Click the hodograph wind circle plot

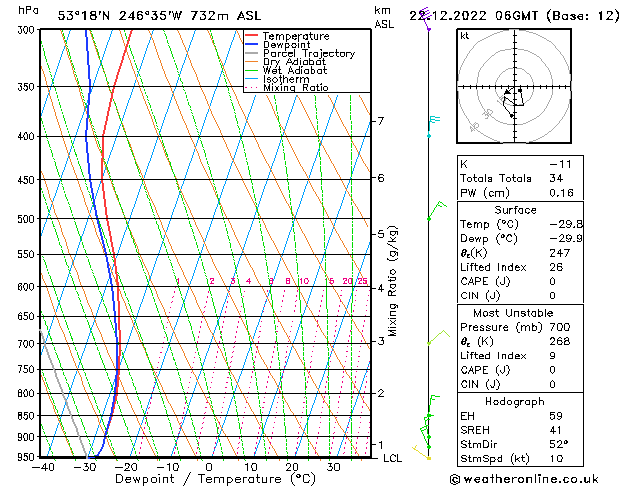[x=512, y=90]
